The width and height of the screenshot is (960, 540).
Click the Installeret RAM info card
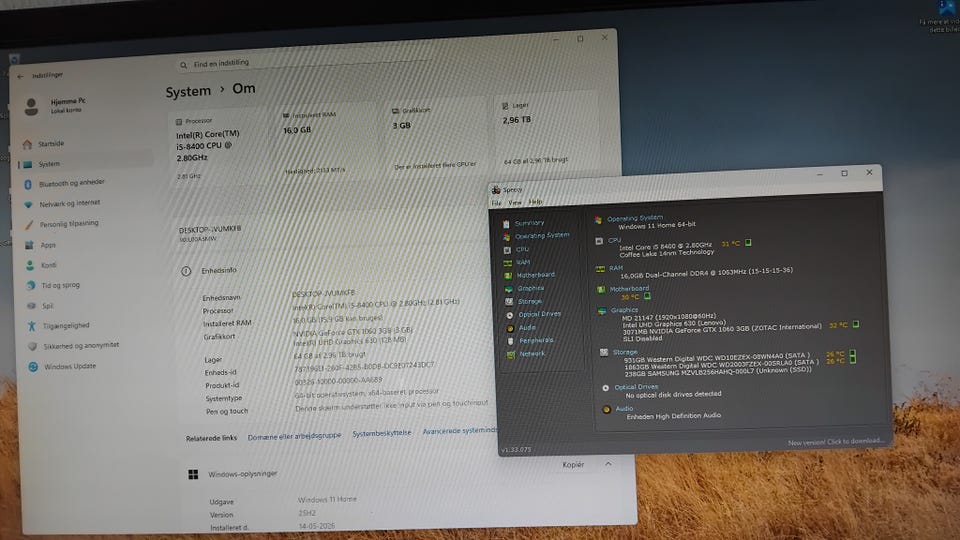tap(328, 143)
